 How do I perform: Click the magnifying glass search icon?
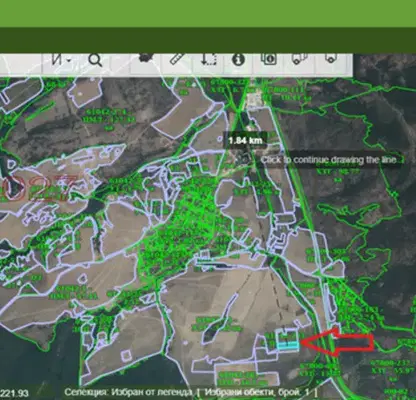[x=95, y=60]
